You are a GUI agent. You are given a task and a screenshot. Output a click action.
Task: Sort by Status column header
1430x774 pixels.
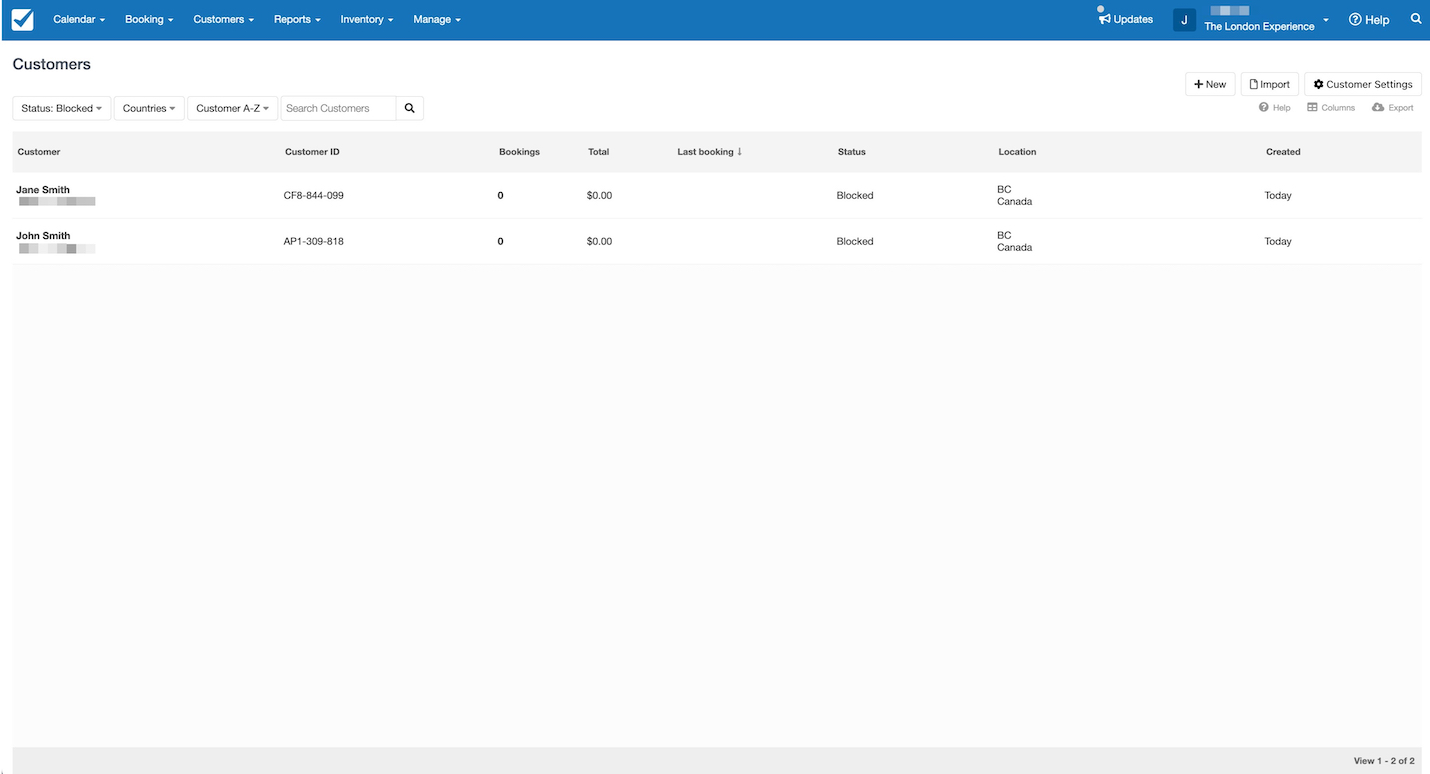point(852,152)
